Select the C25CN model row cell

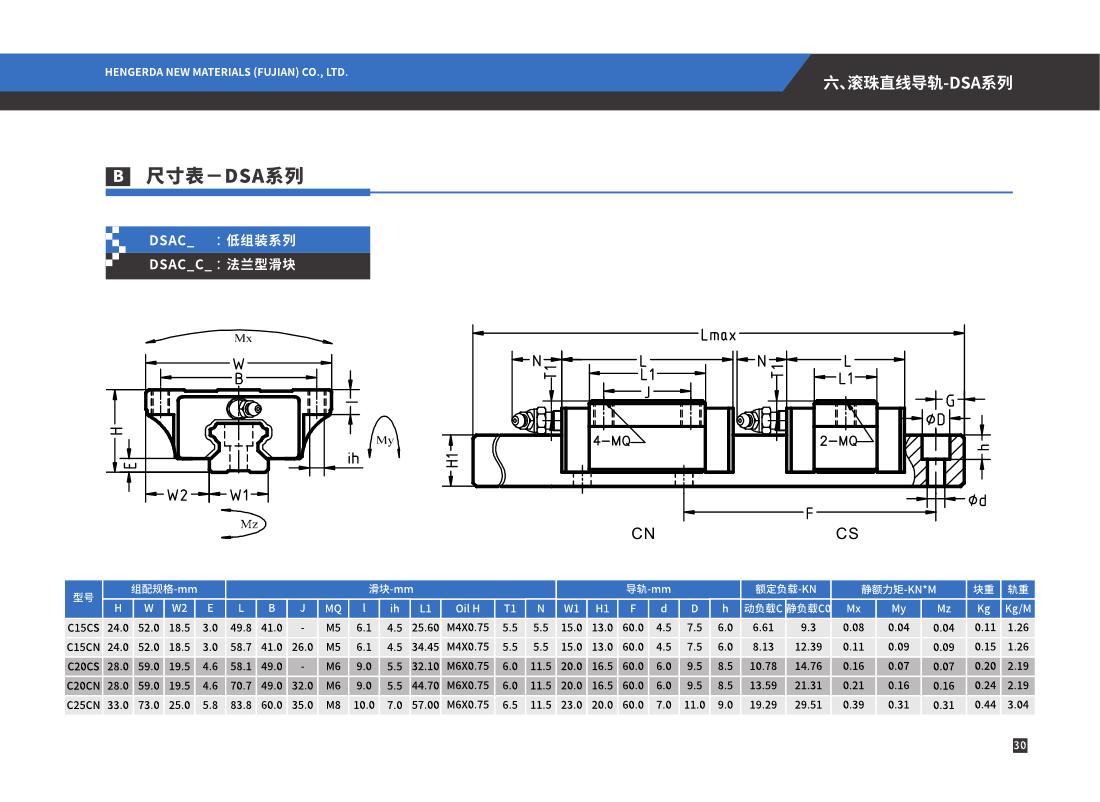click(x=83, y=704)
